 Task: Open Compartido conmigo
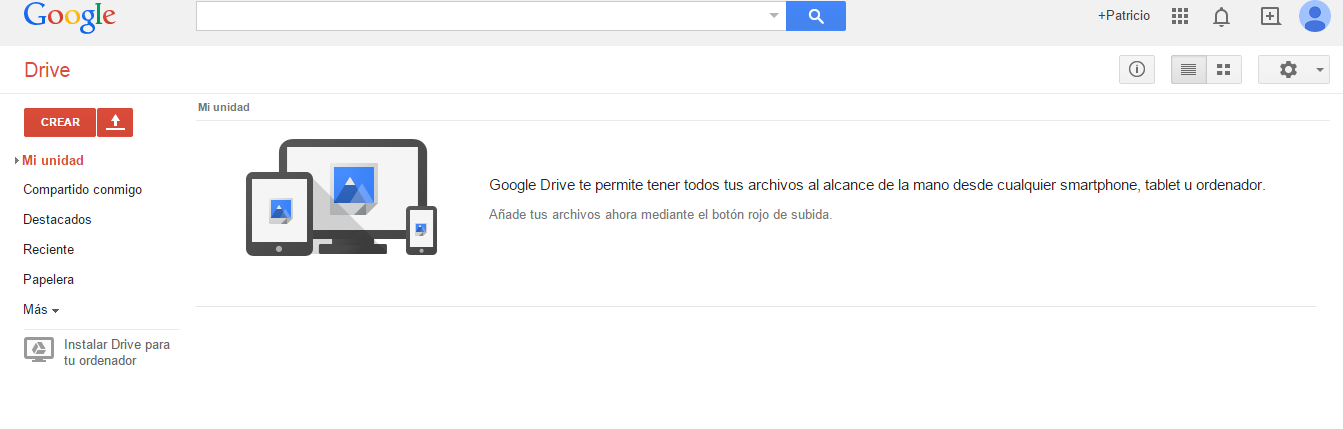click(83, 189)
